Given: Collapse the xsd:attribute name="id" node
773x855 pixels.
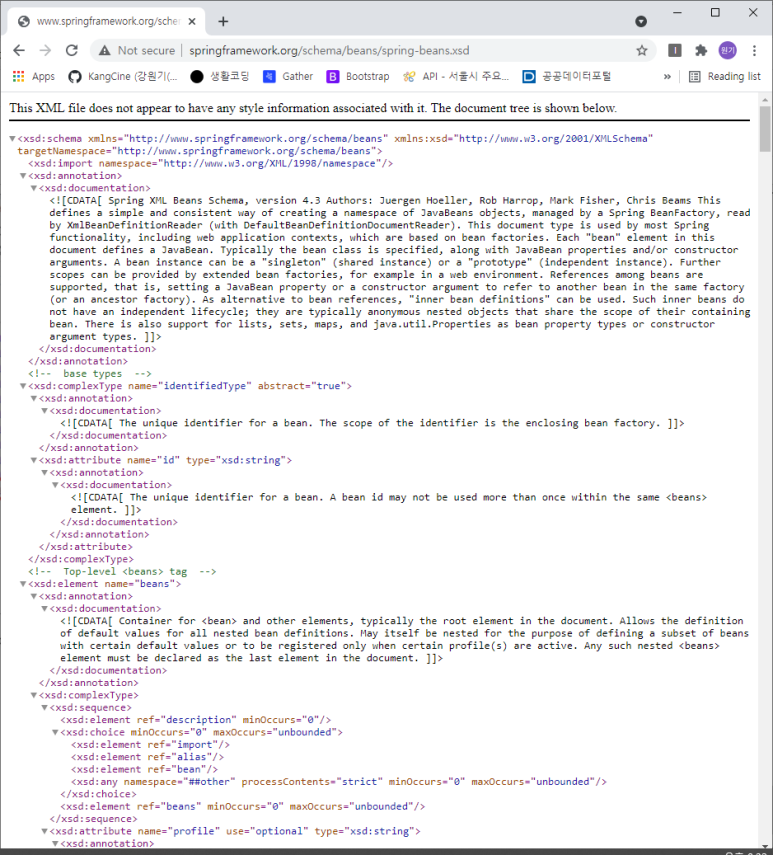Looking at the screenshot, I should [34, 460].
